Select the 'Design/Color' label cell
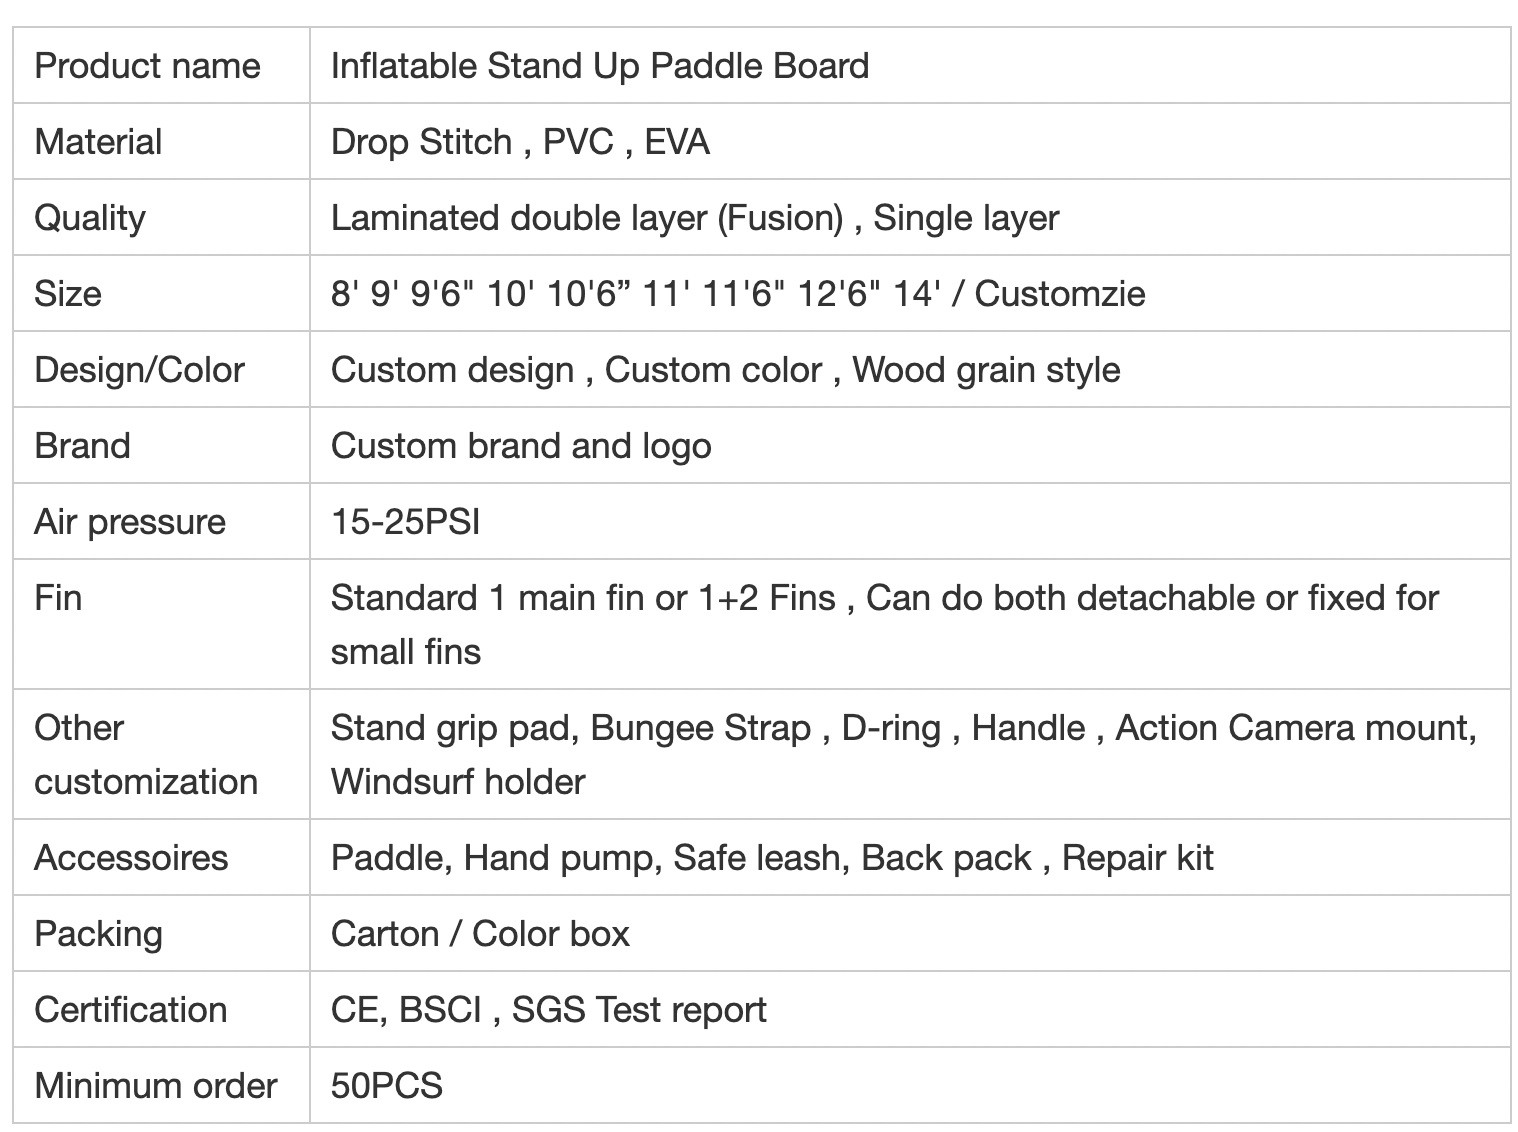This screenshot has height=1132, width=1518. click(139, 370)
